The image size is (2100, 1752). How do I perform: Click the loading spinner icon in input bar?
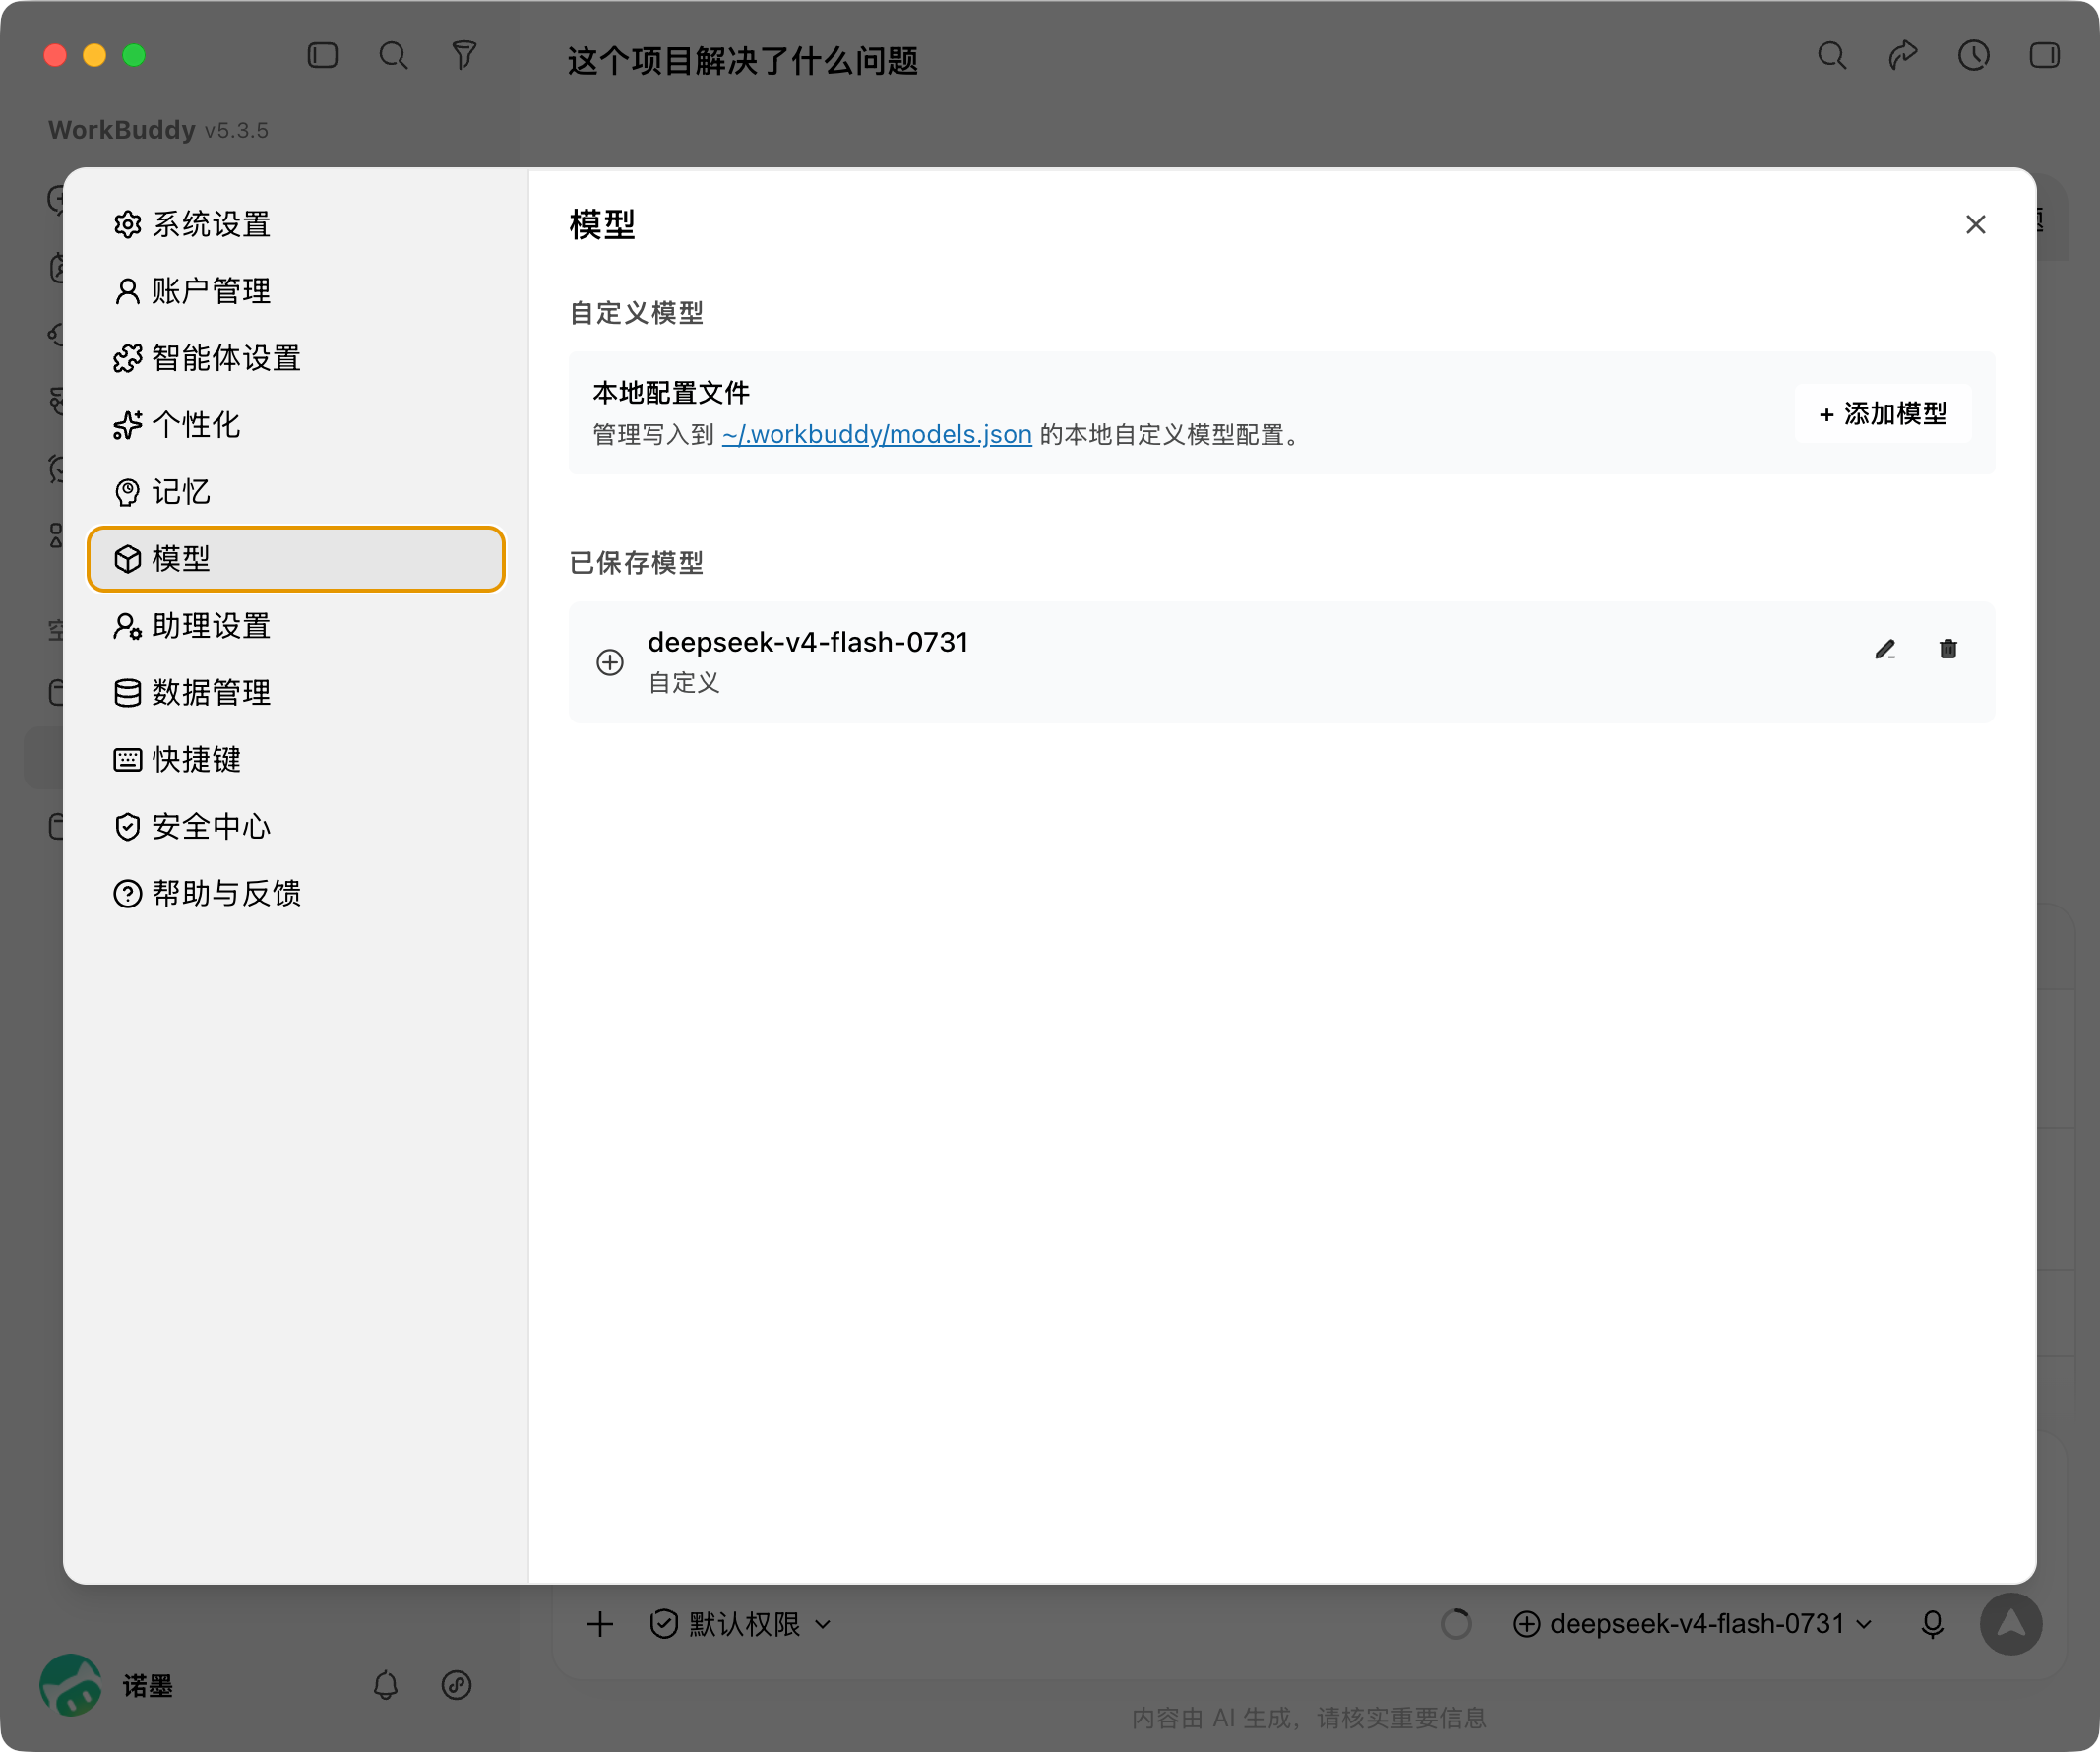(1456, 1624)
